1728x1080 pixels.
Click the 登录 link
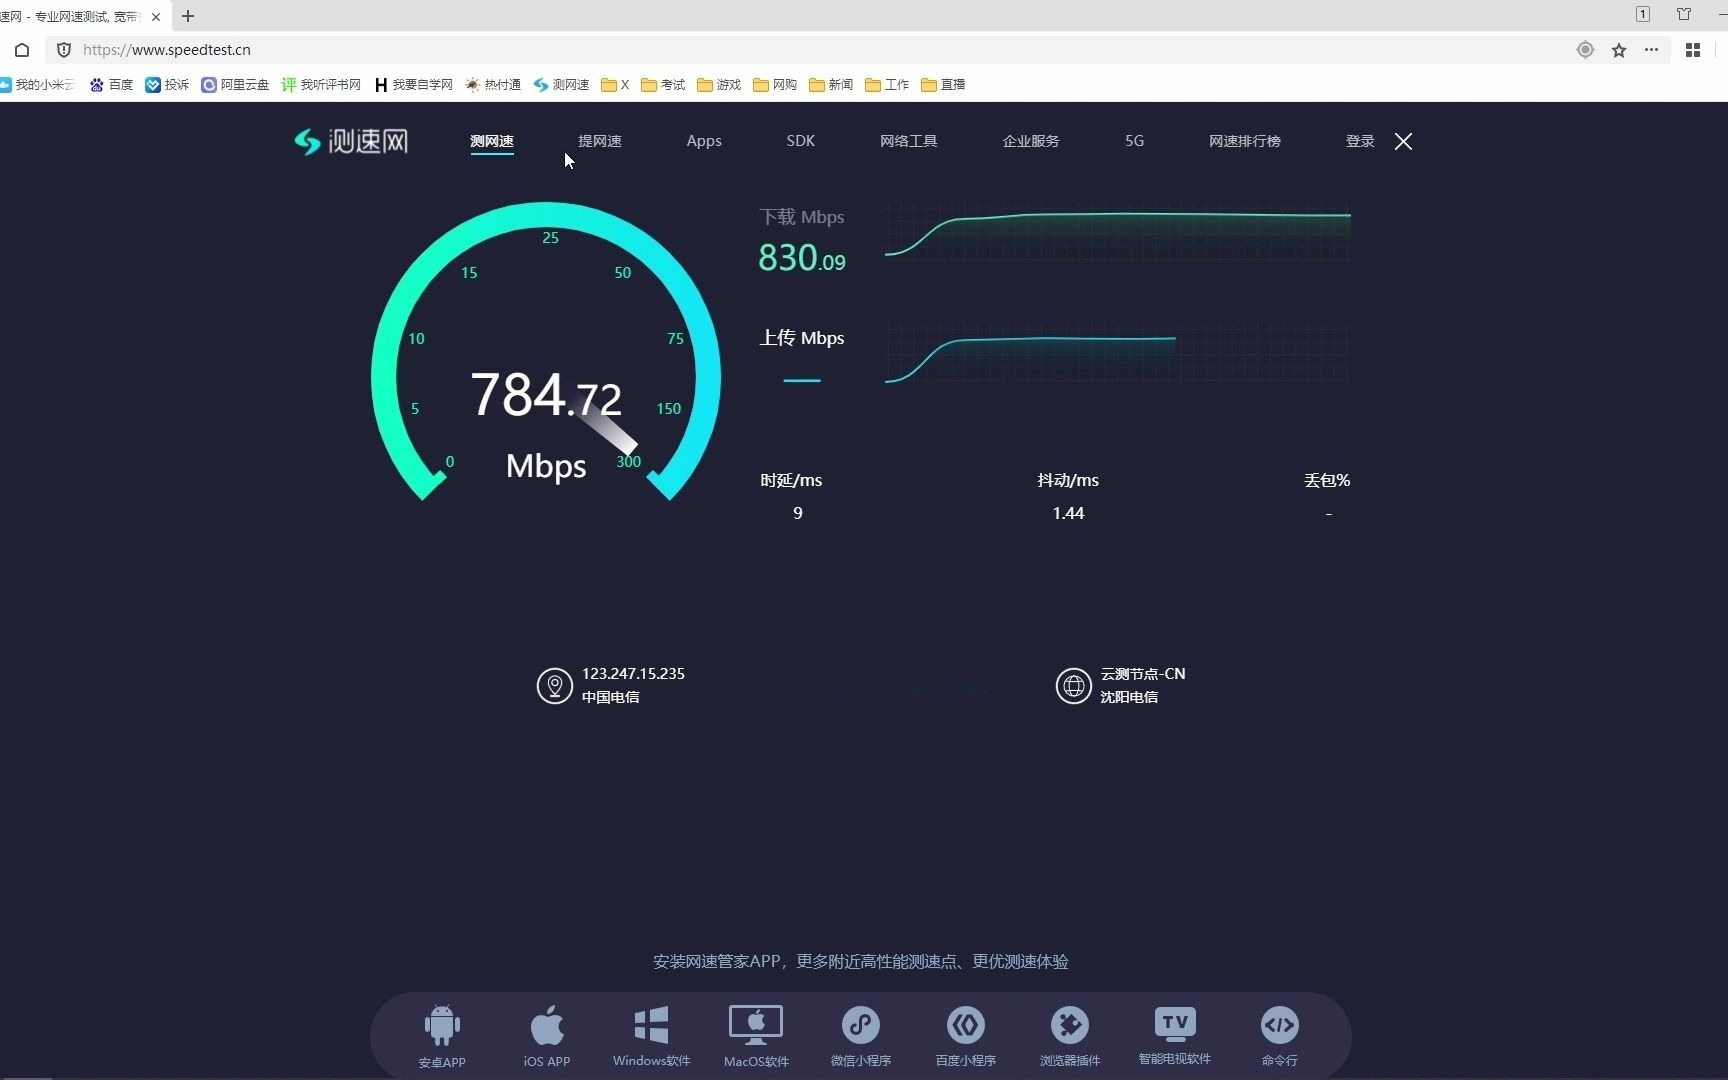(1359, 141)
